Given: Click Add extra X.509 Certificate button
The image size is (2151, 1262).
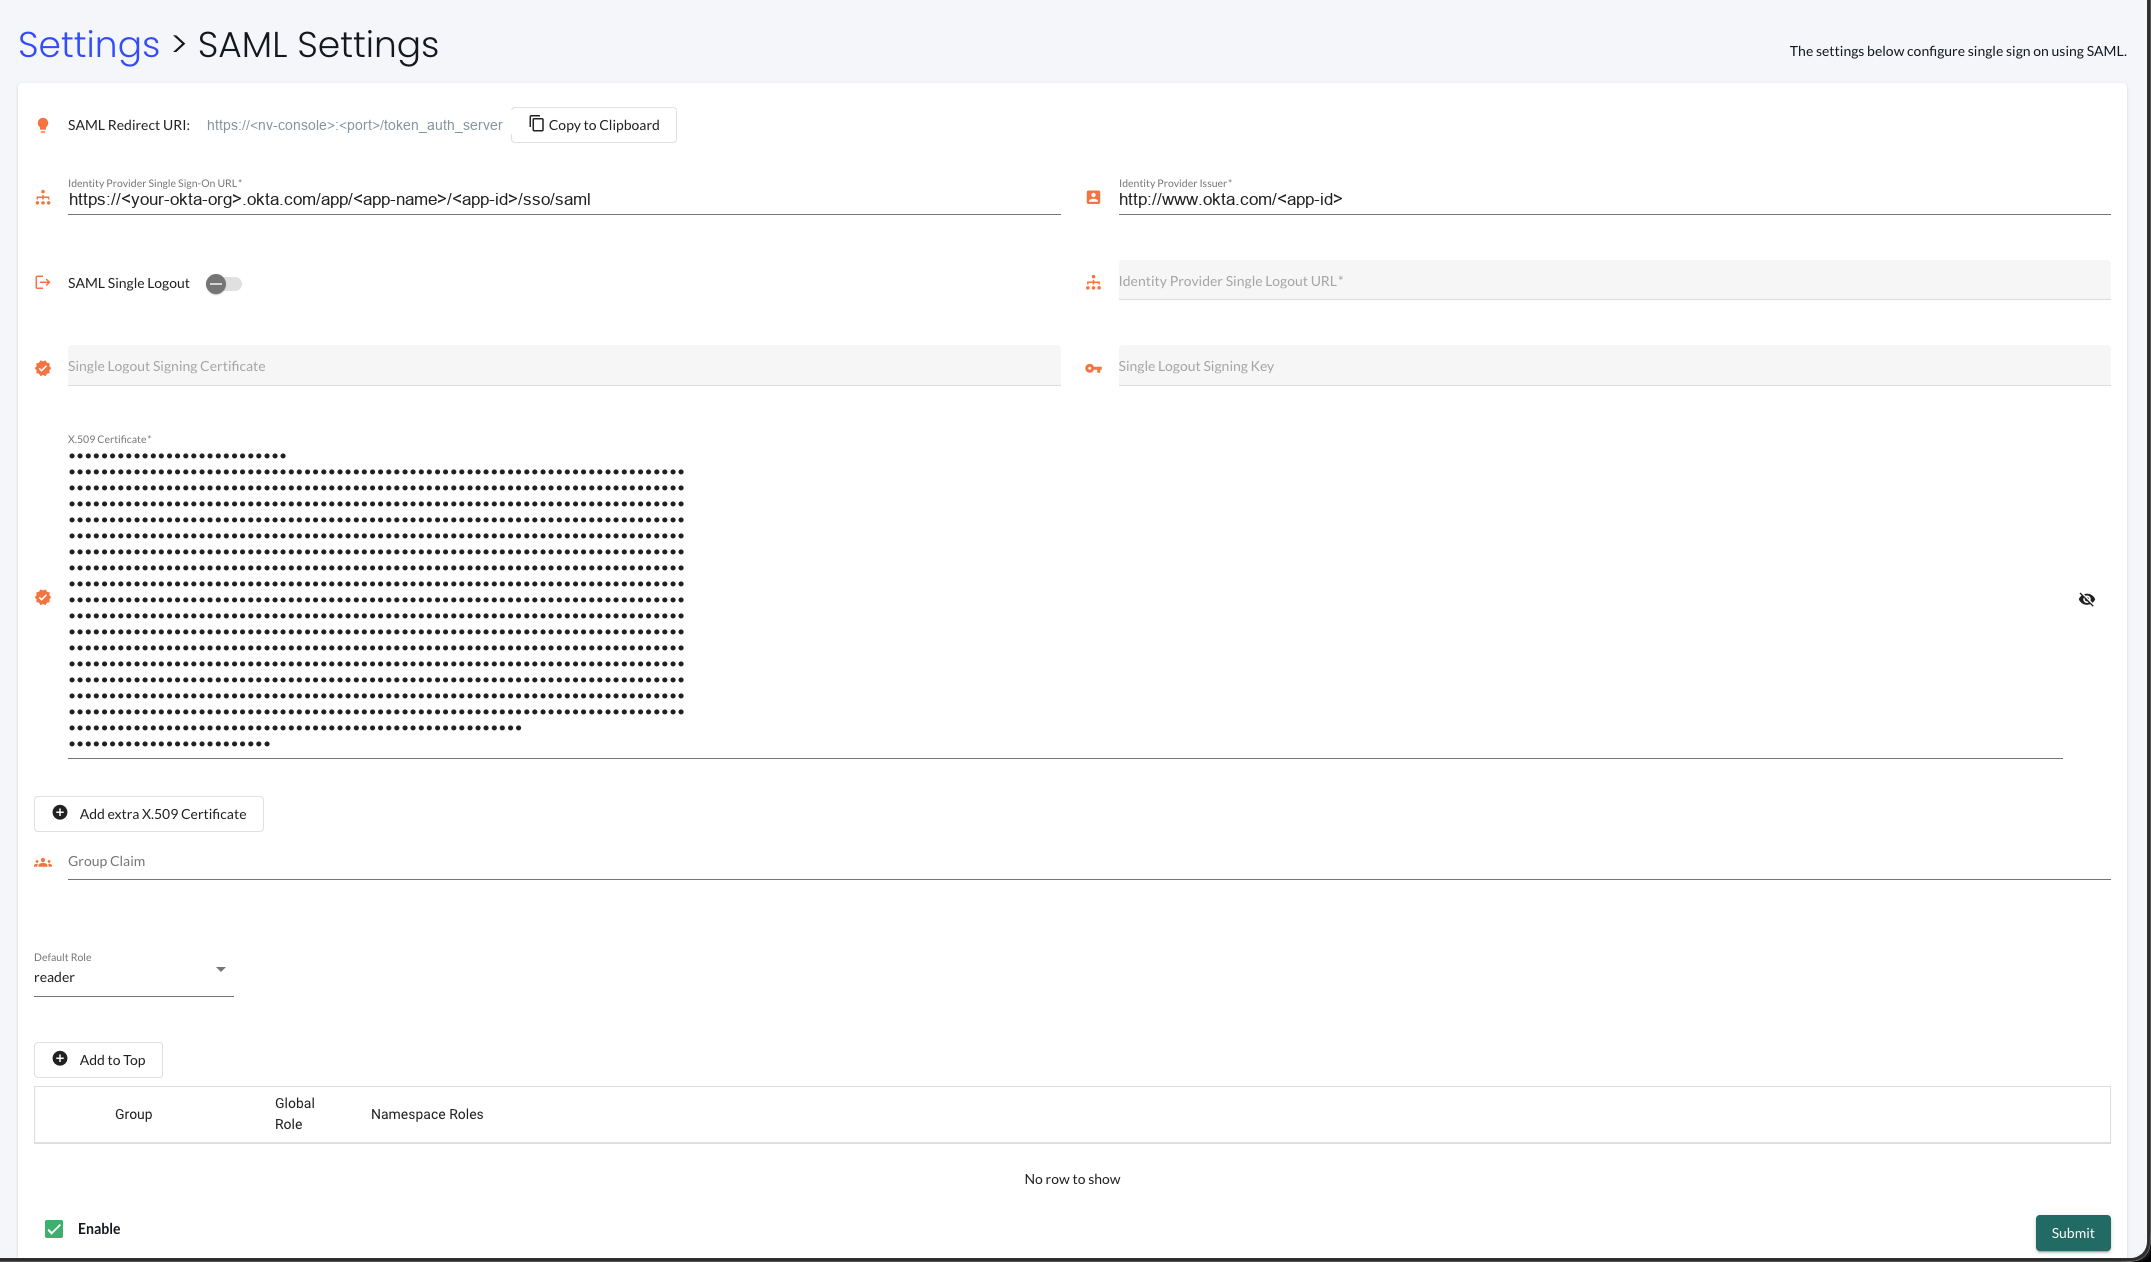Looking at the screenshot, I should click(x=149, y=814).
